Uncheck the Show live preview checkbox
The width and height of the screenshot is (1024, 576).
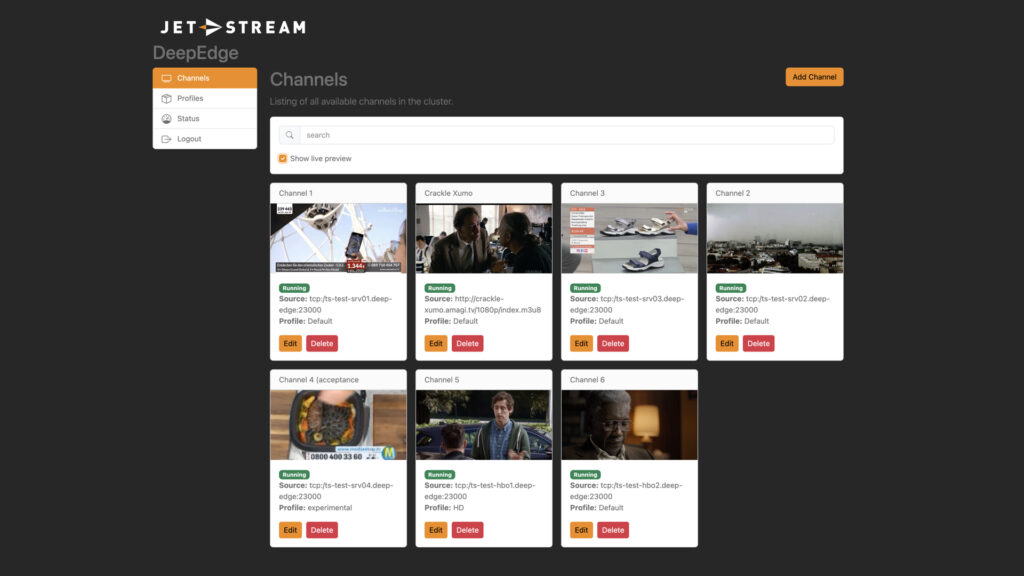tap(283, 158)
